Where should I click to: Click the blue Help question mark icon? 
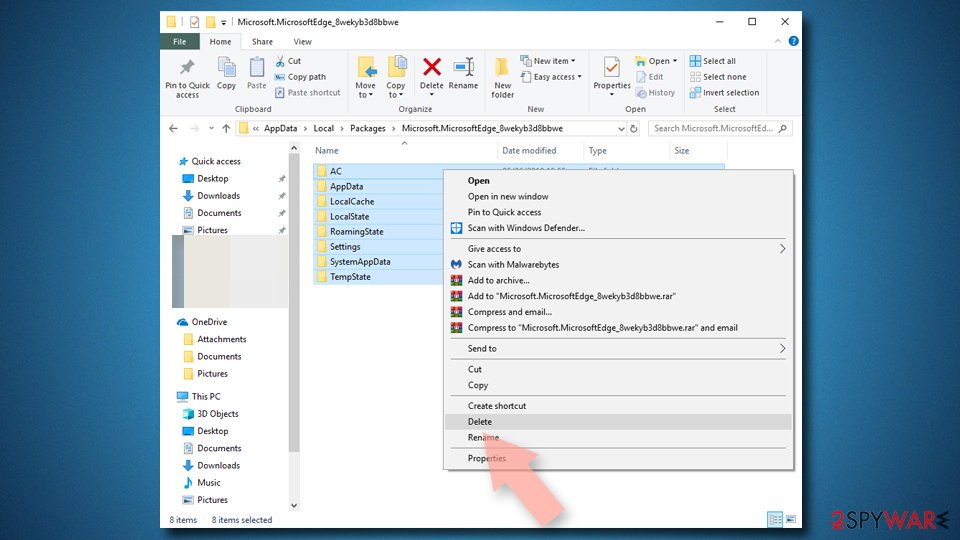[x=793, y=41]
